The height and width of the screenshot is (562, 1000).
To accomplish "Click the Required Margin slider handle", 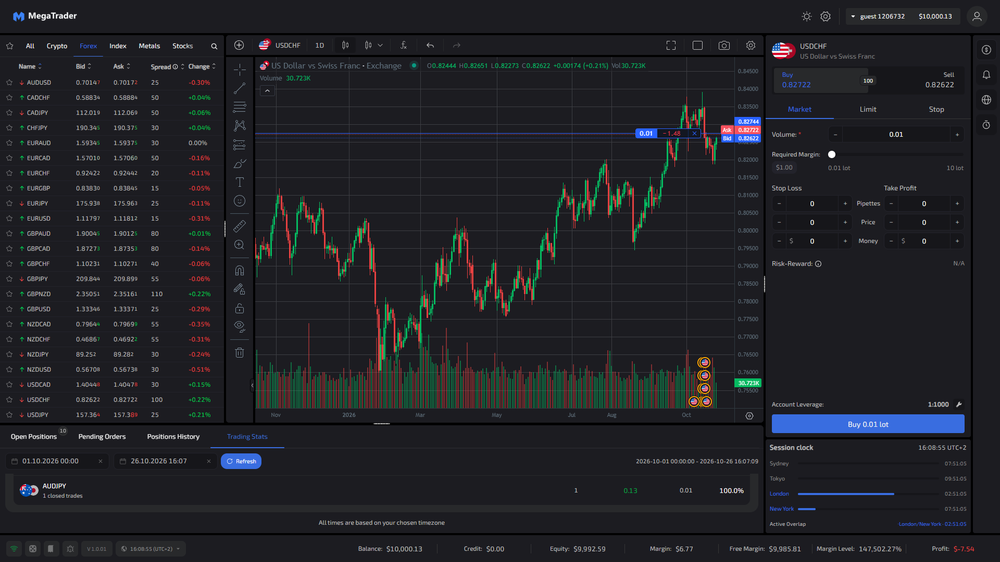I will (832, 154).
